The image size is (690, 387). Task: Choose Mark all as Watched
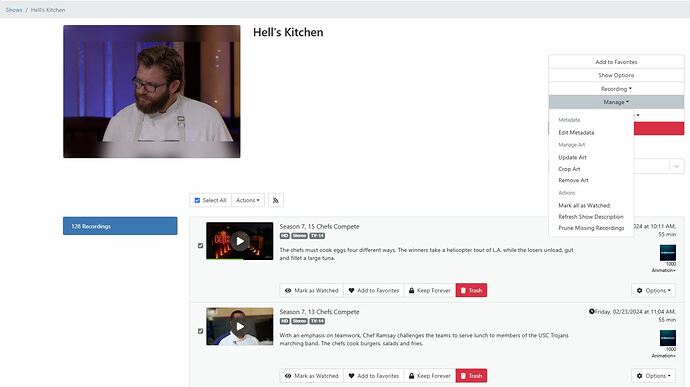point(584,206)
